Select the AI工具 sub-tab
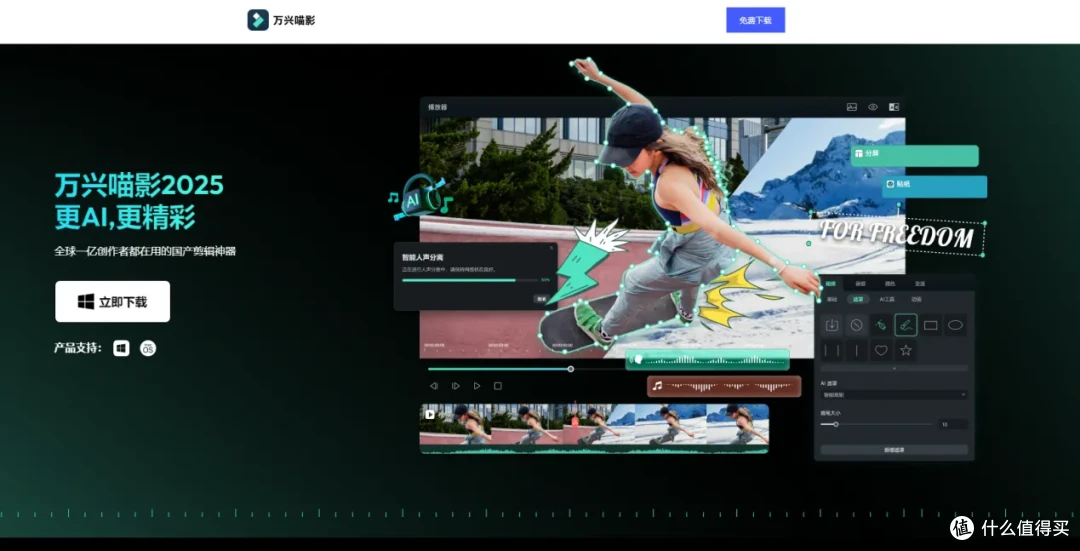Screen dimensions: 1080x551 [887, 300]
